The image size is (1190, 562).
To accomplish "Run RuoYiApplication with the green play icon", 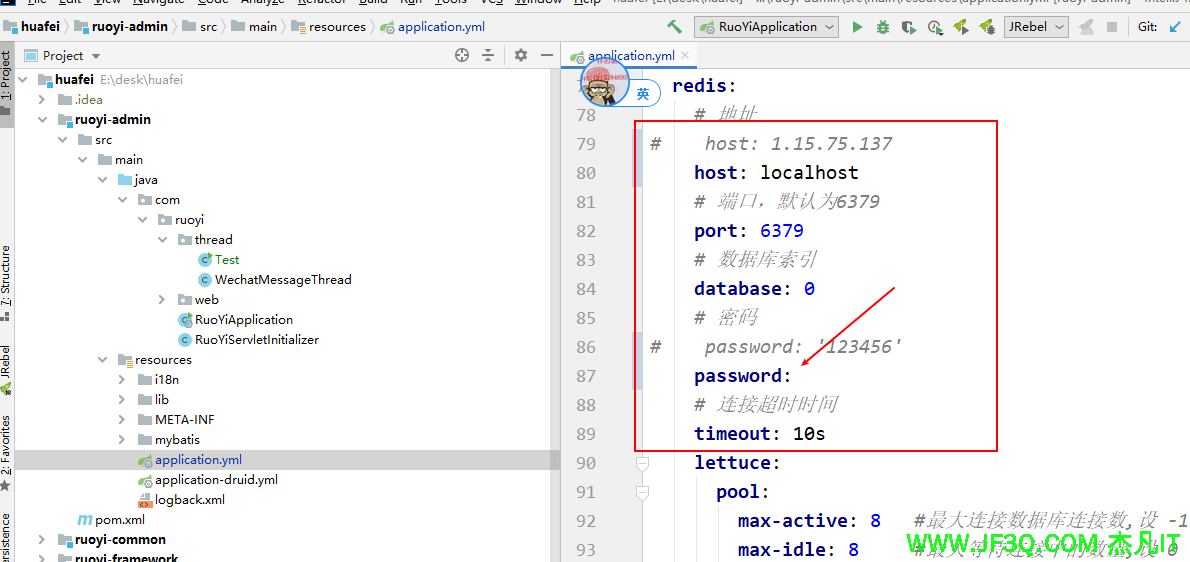I will click(x=857, y=27).
